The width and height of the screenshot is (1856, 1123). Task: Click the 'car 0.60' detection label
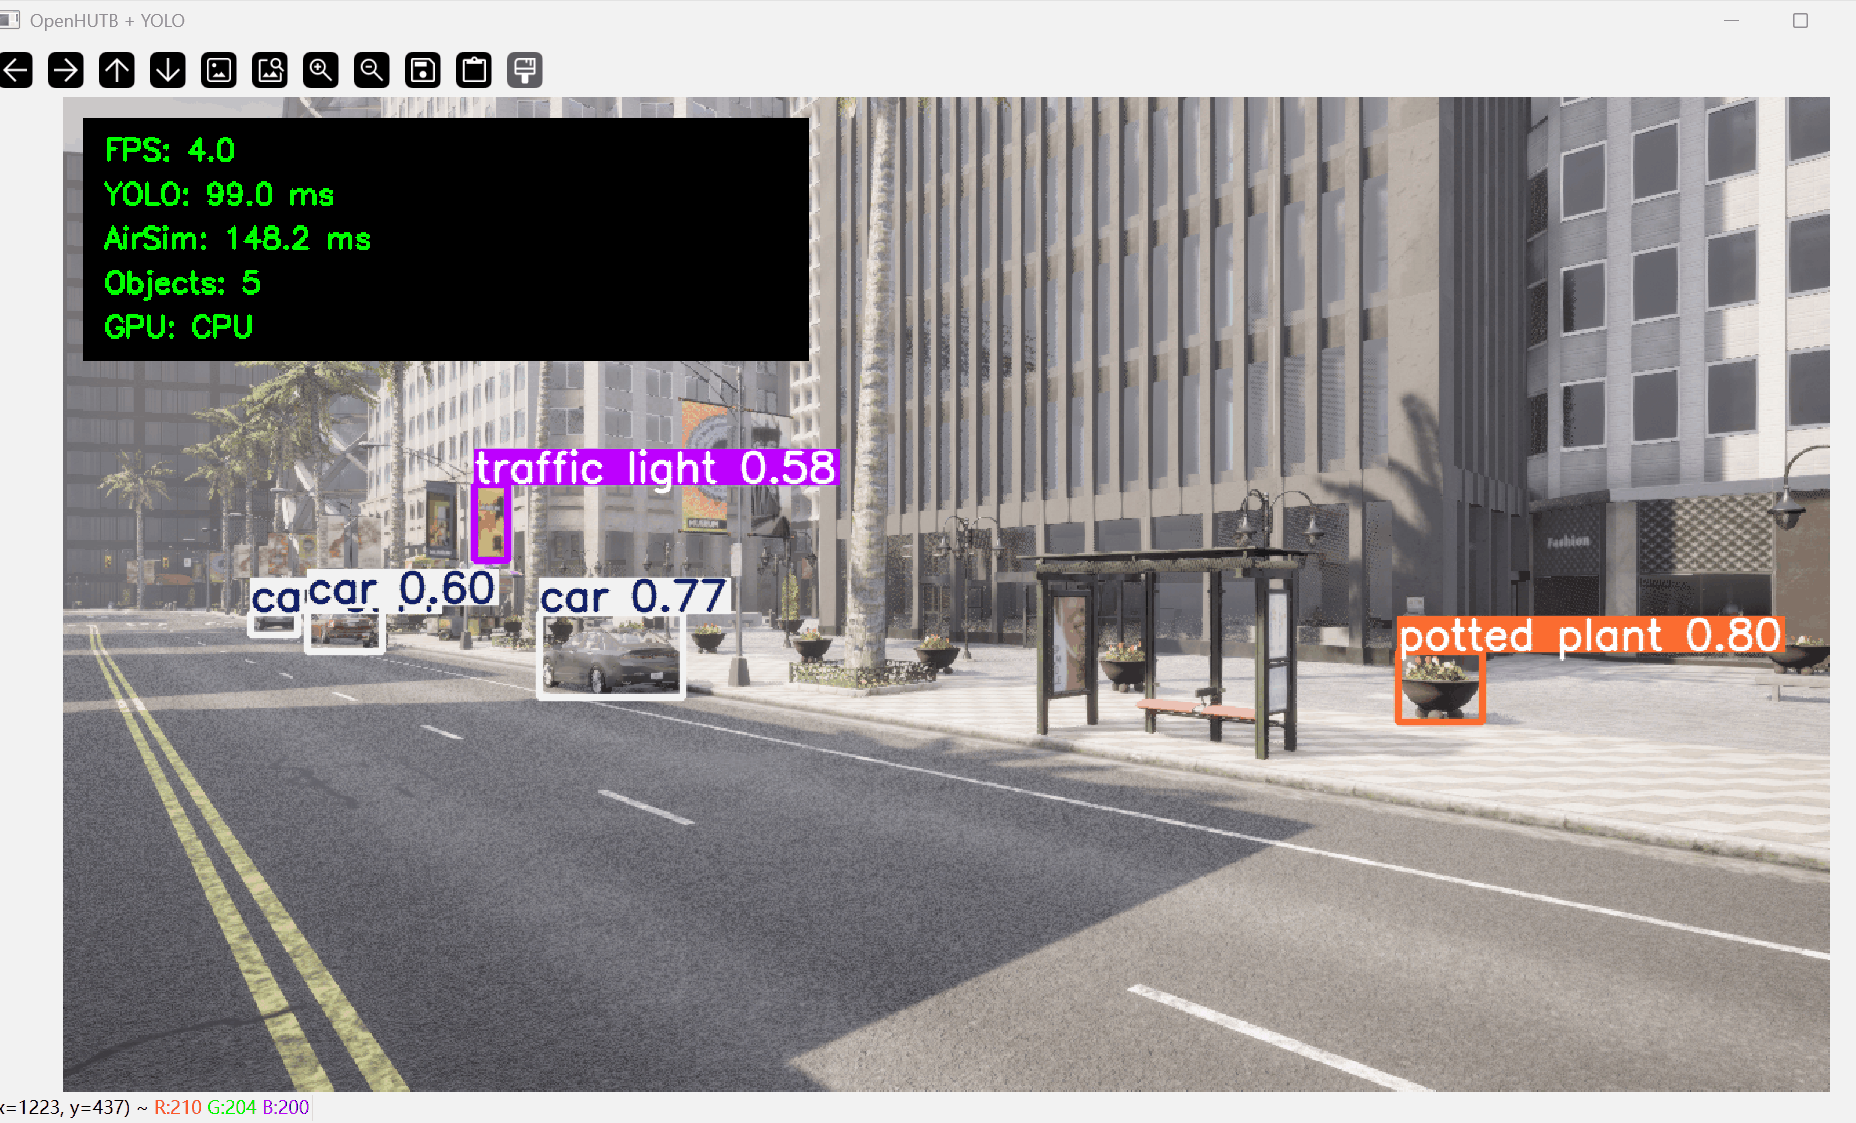(402, 589)
